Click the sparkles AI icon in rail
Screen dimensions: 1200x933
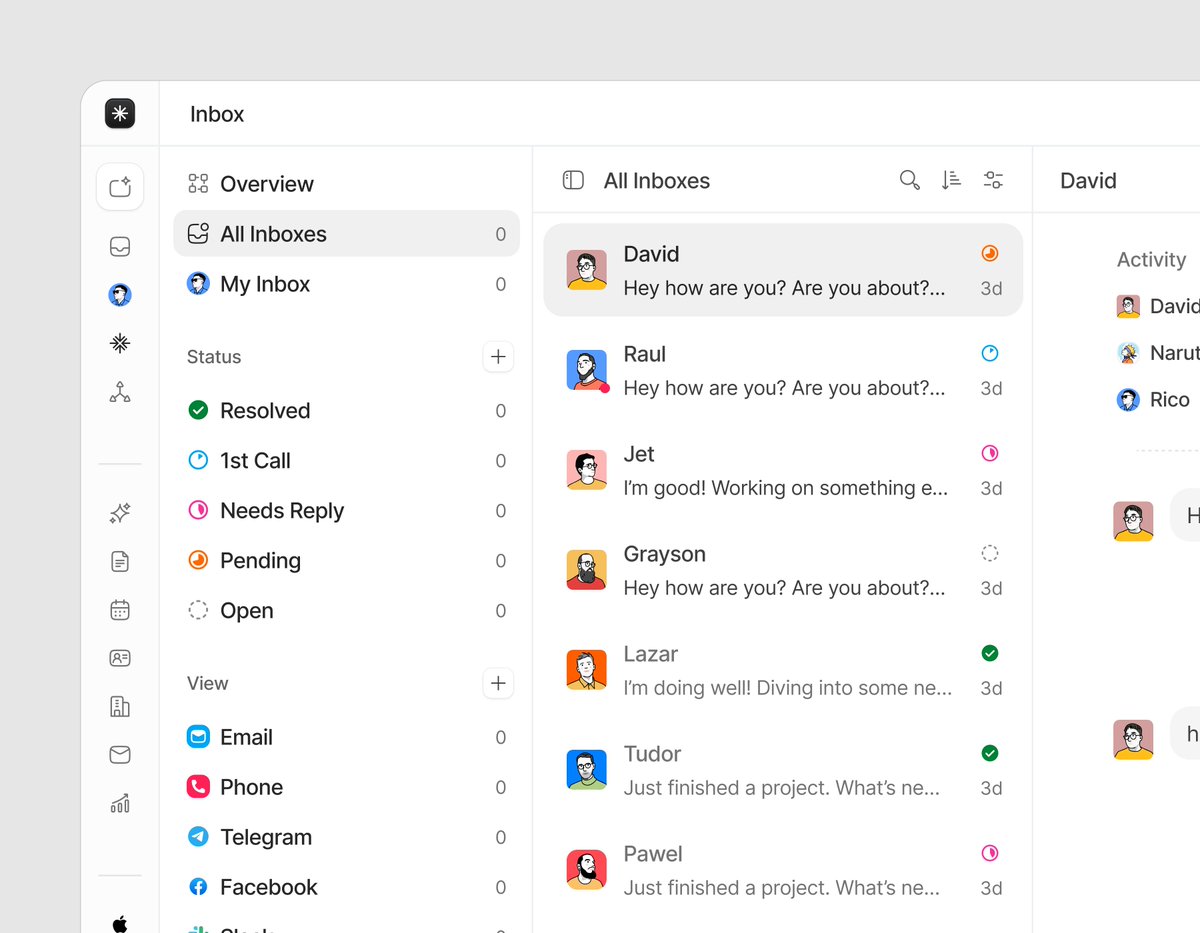(x=120, y=513)
